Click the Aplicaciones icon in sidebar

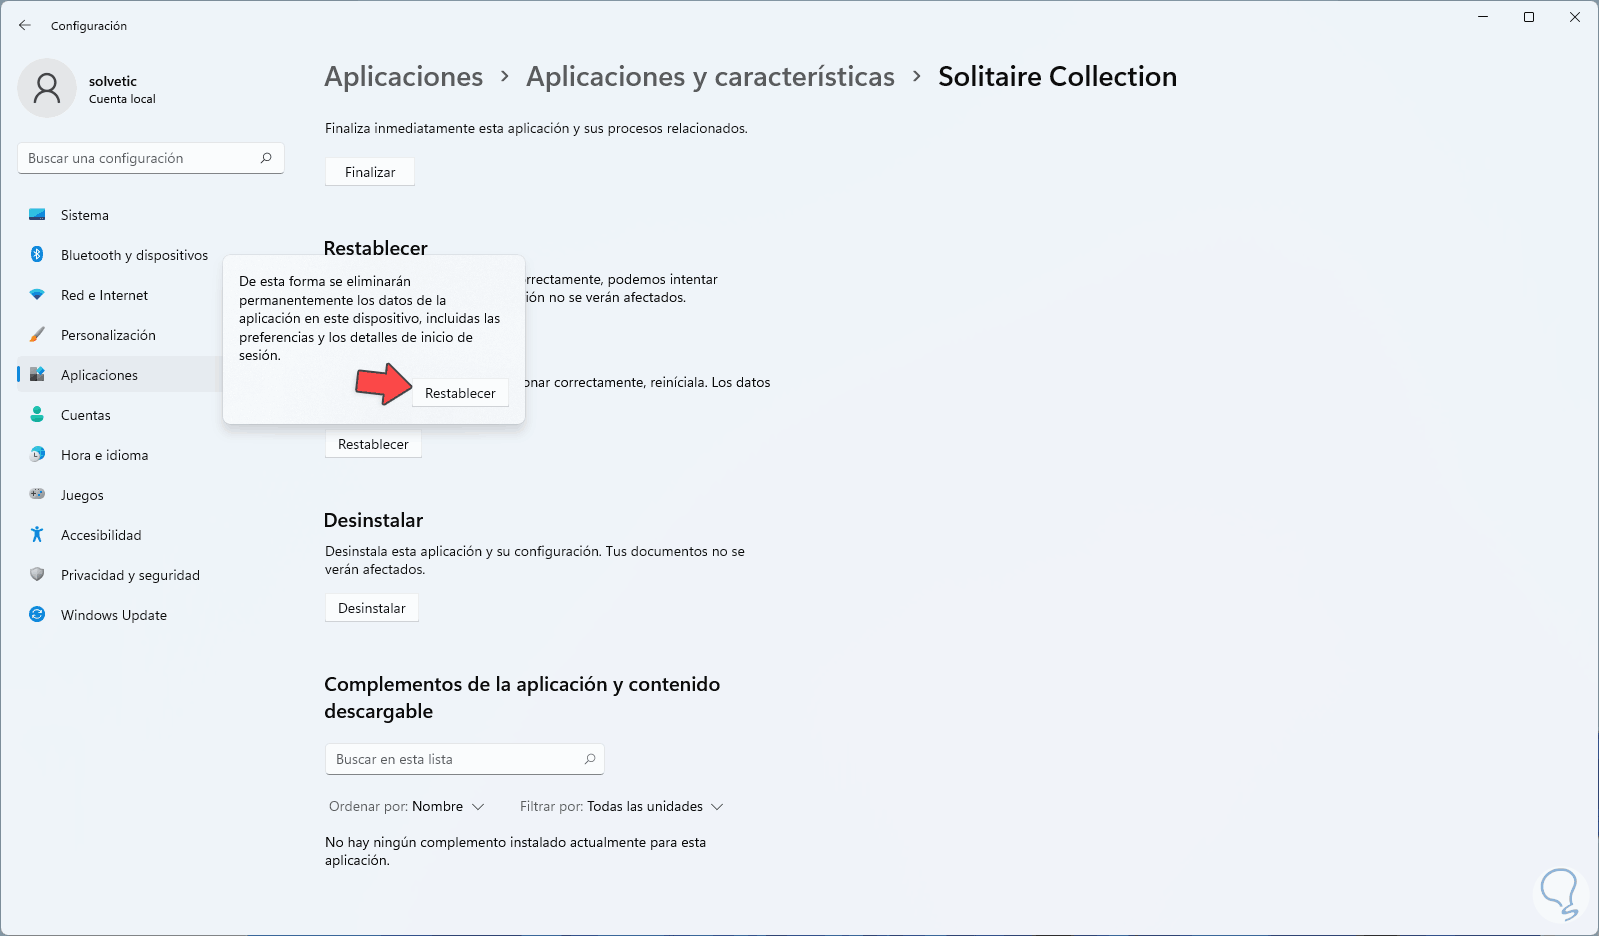point(37,375)
